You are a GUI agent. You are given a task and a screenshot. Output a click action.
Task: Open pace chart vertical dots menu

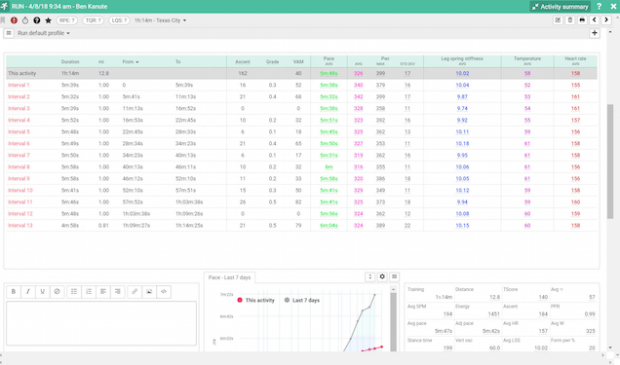370,277
